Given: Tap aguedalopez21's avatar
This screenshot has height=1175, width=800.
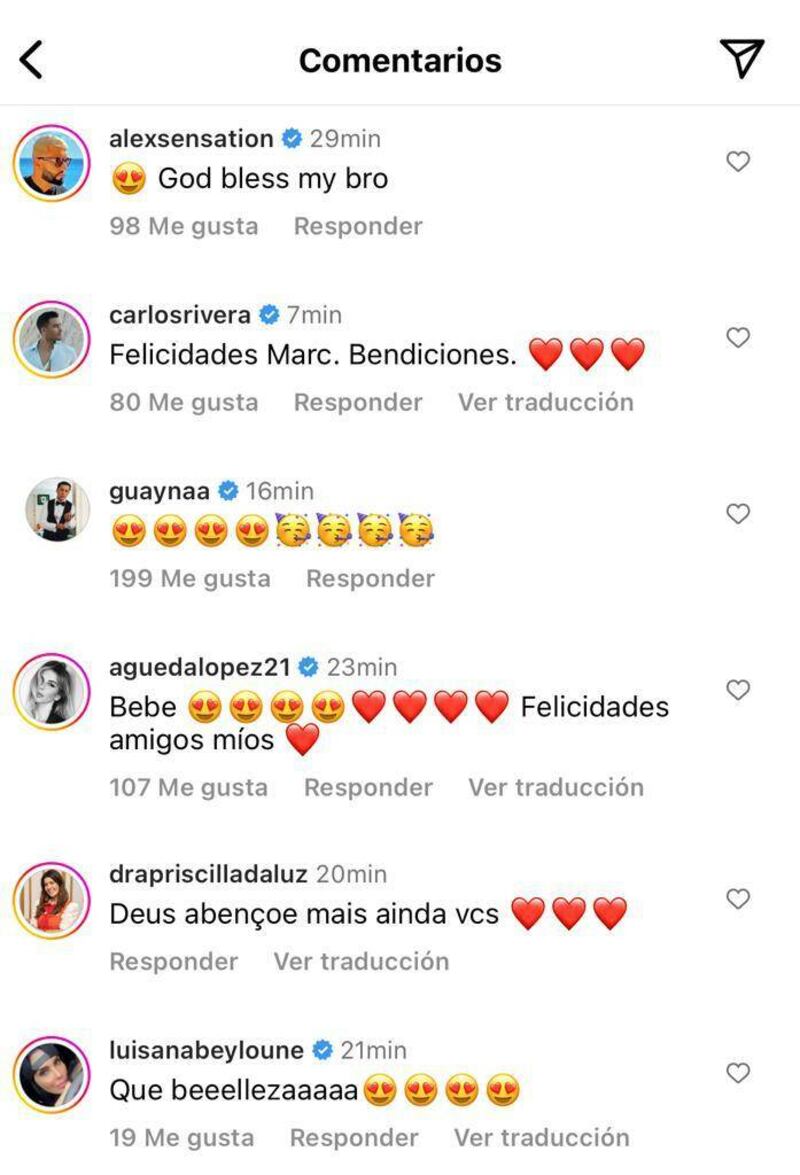Looking at the screenshot, I should pos(52,691).
